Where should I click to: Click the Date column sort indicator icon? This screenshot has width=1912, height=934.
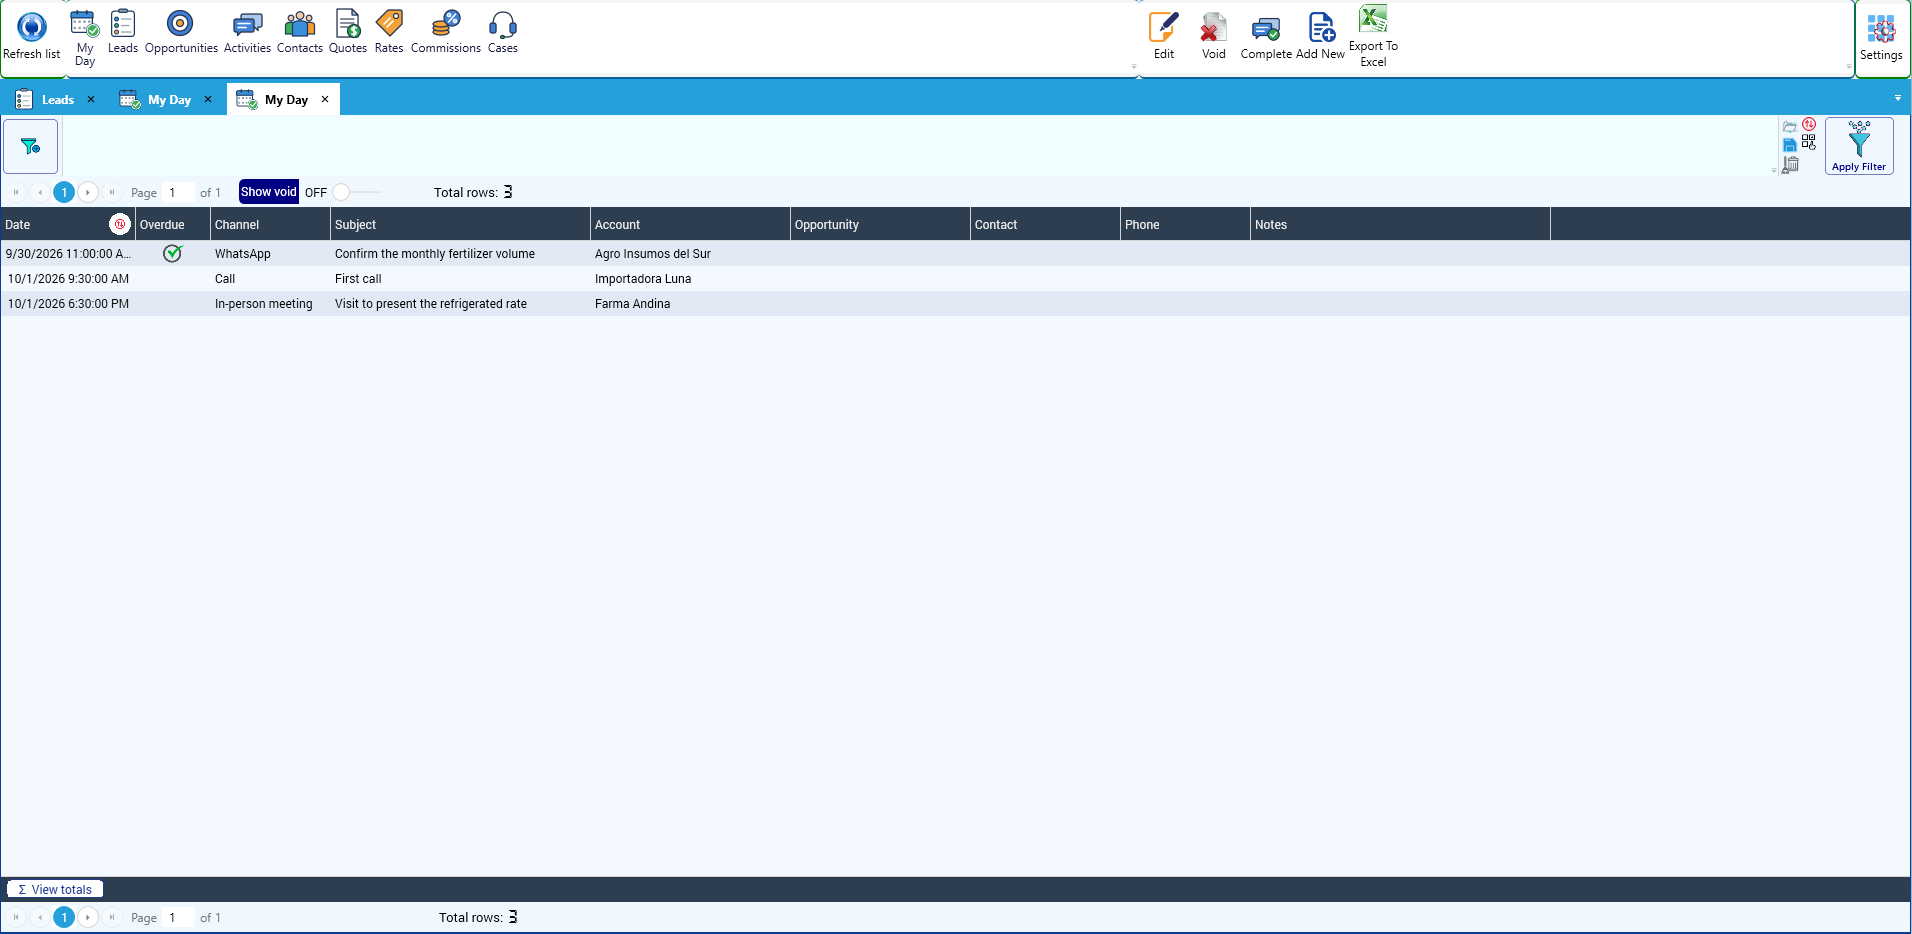[120, 224]
